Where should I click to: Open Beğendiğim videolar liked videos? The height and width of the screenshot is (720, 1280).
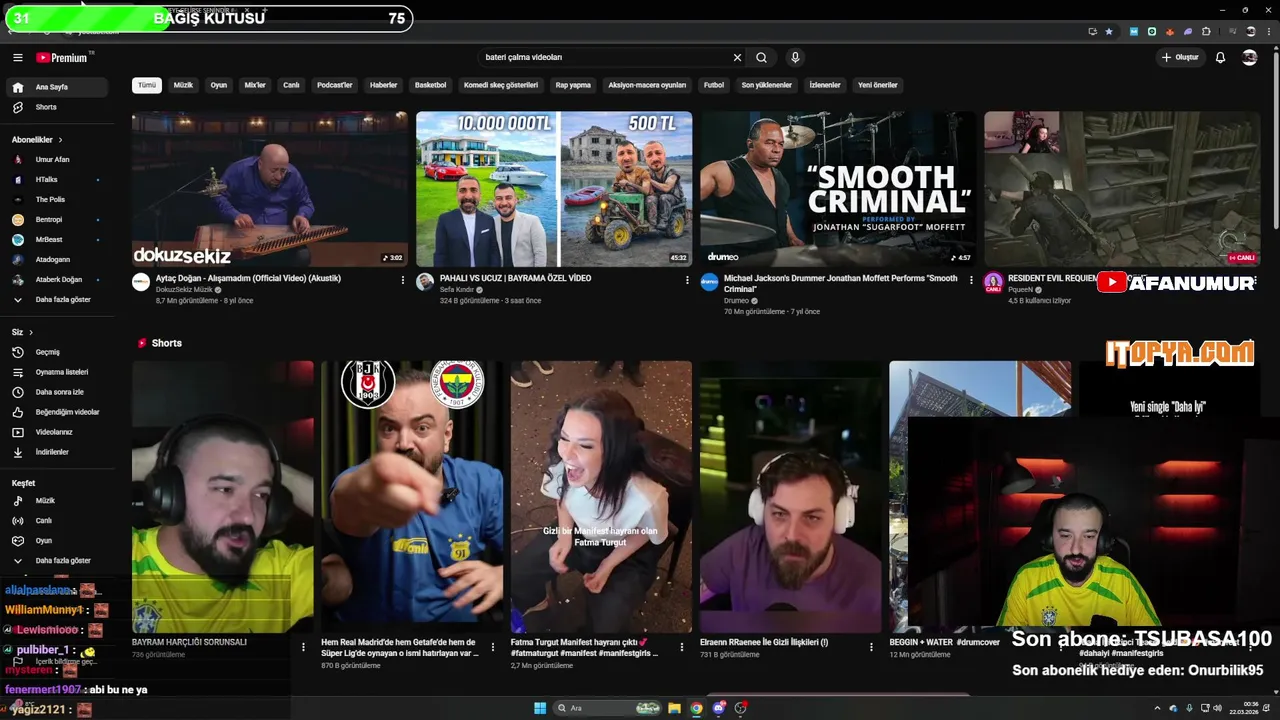pos(57,412)
